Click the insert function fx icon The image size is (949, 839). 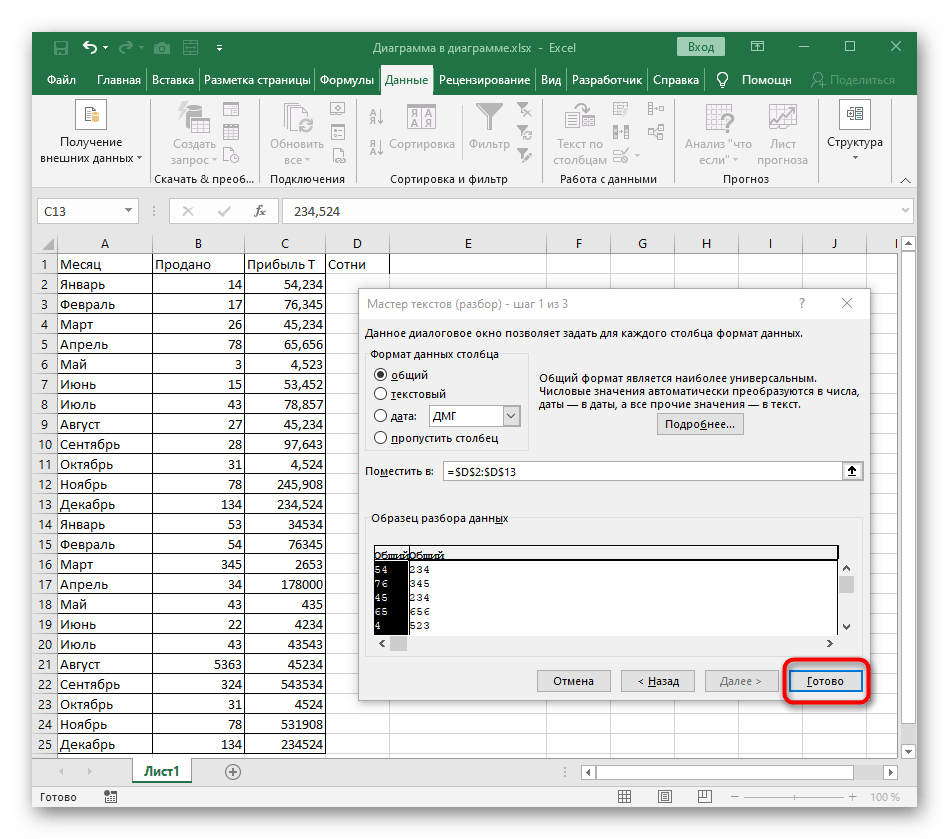260,211
